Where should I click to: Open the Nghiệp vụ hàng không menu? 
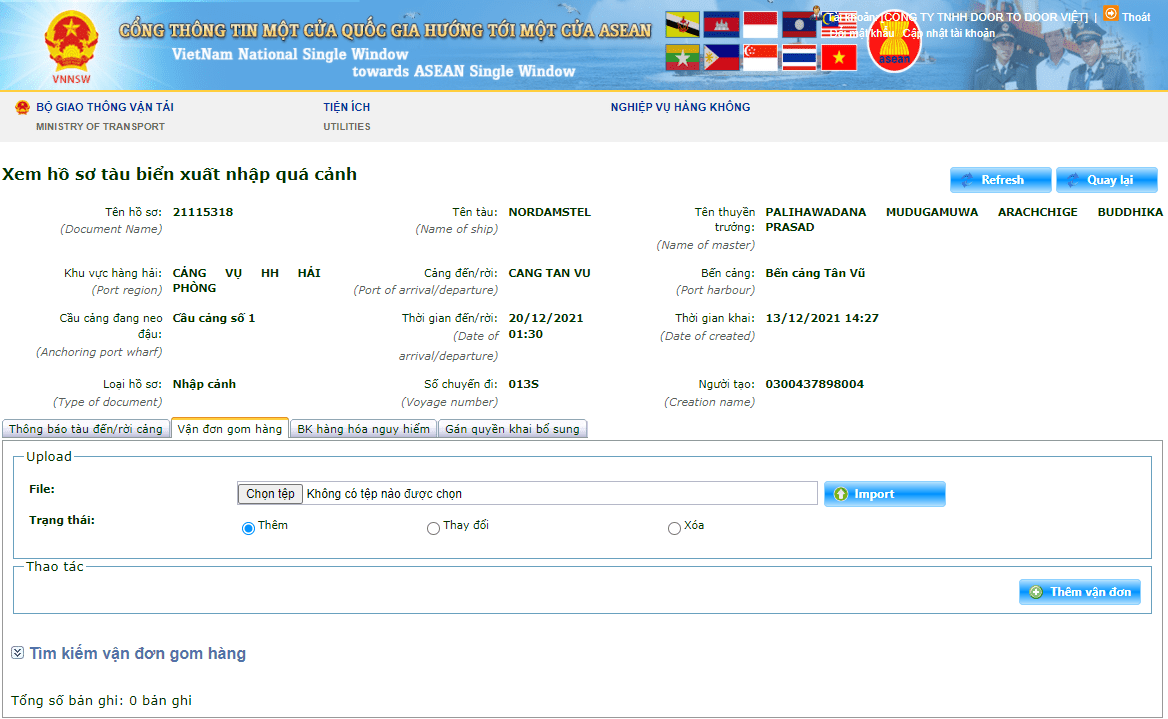click(680, 107)
